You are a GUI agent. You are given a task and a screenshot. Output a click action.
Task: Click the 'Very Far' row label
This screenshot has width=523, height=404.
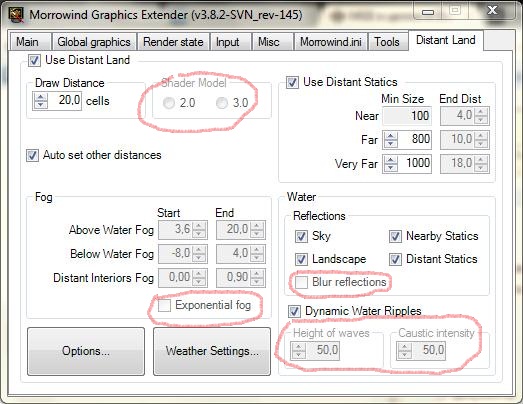coord(356,164)
